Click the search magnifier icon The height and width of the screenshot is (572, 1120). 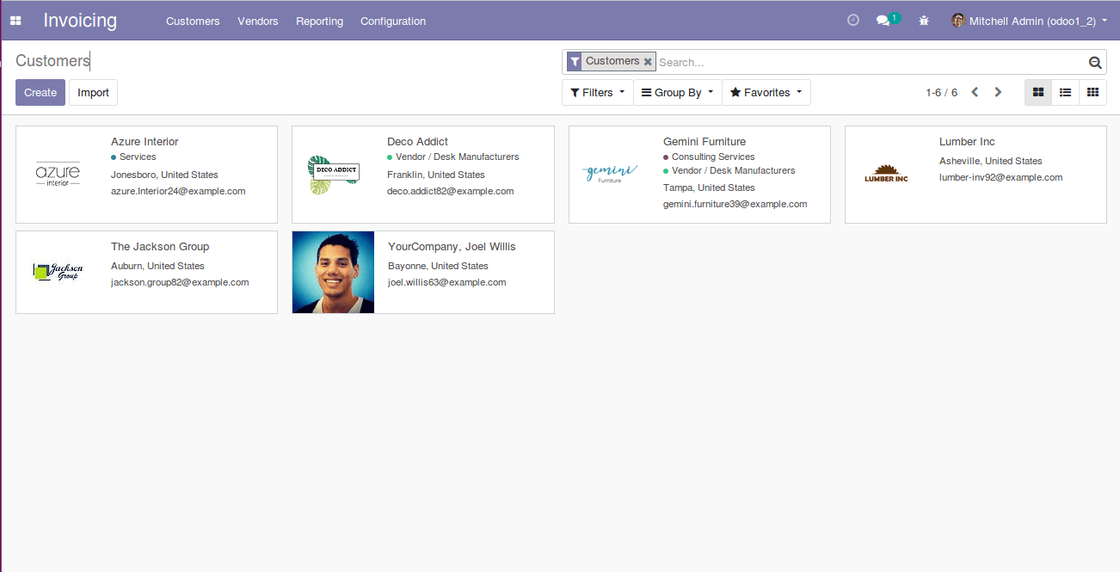[x=1095, y=62]
